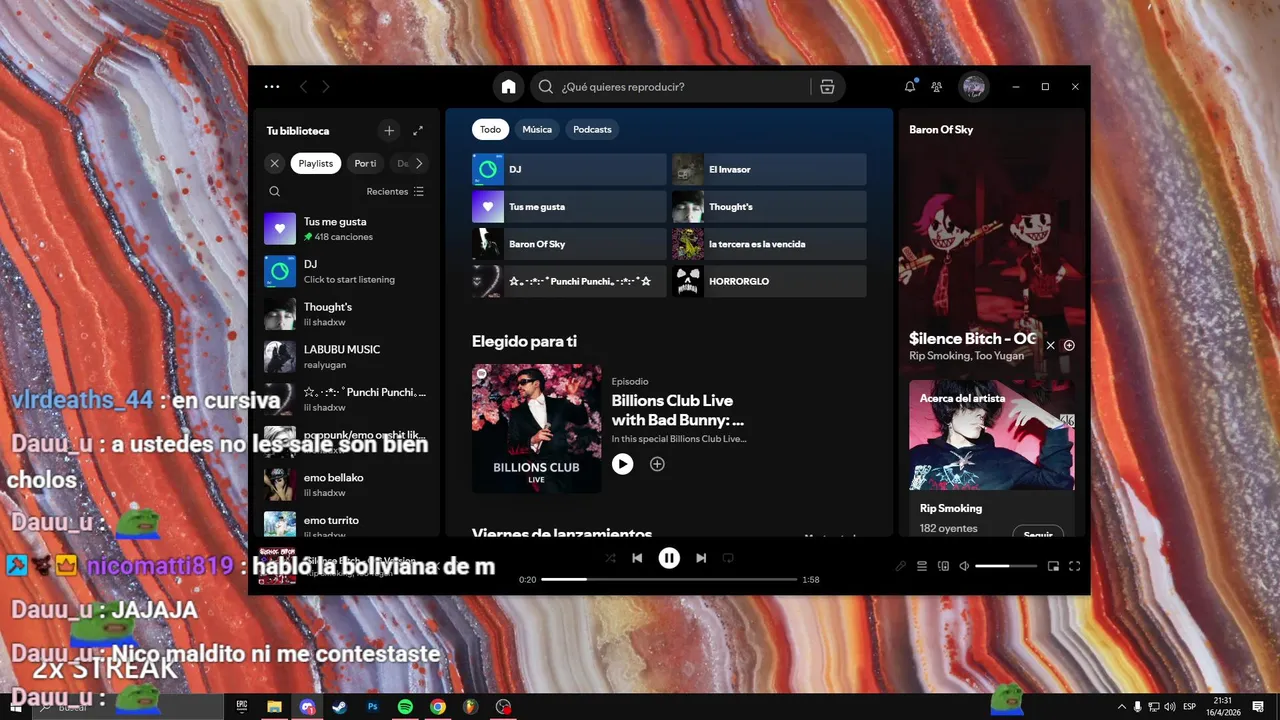Create a playlist with the library plus icon
Image resolution: width=1280 pixels, height=720 pixels.
(x=389, y=131)
